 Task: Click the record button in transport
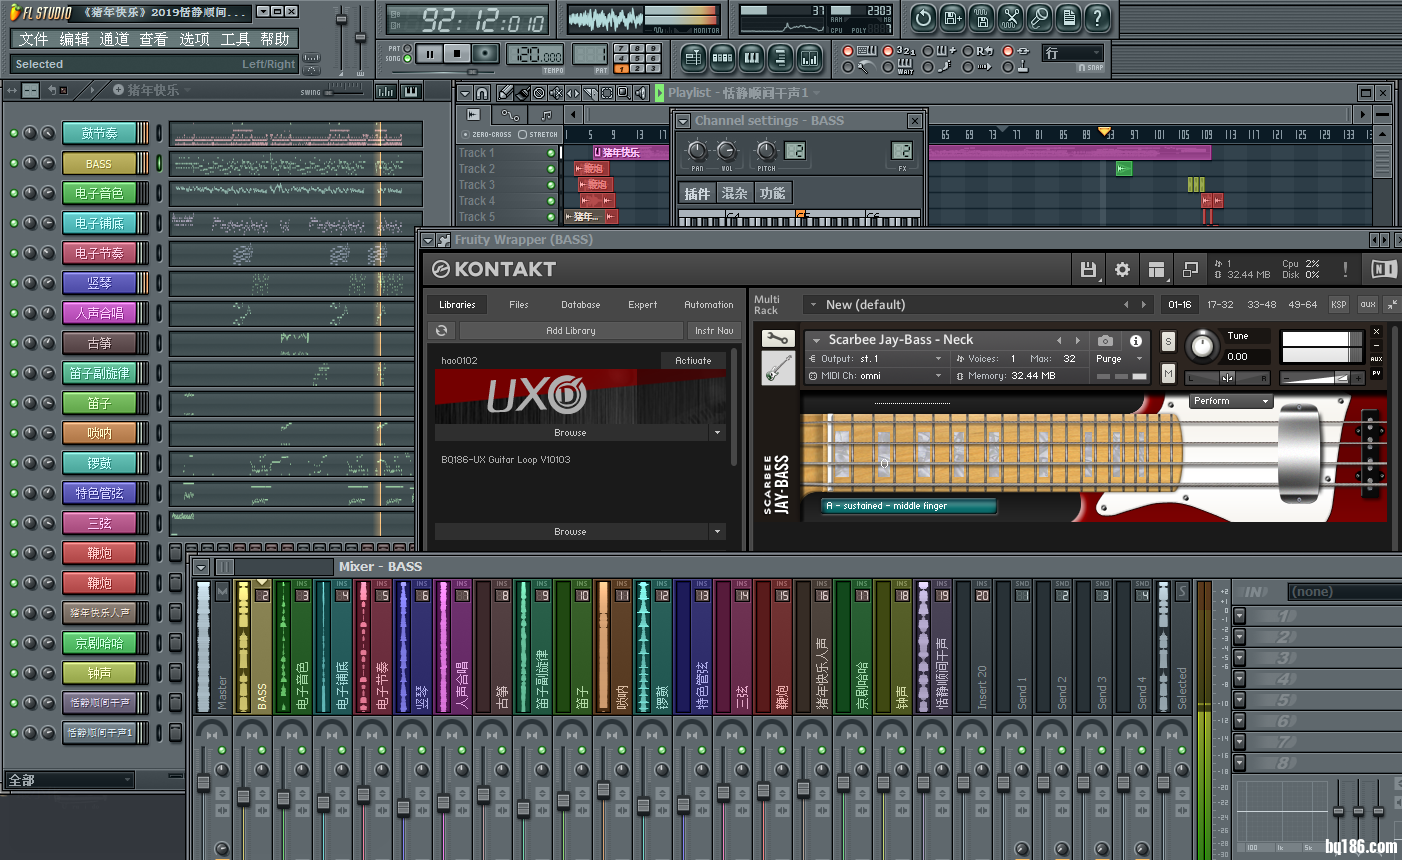click(485, 54)
